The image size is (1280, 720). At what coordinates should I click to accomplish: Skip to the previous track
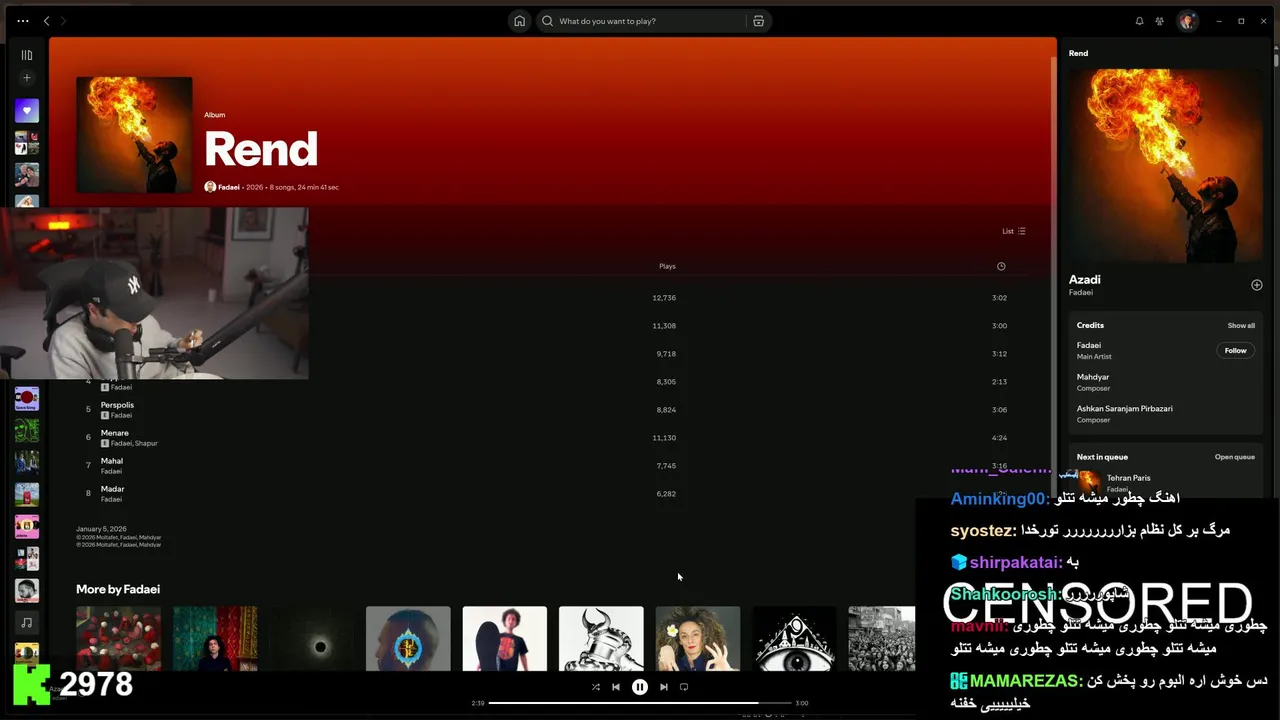(x=616, y=687)
